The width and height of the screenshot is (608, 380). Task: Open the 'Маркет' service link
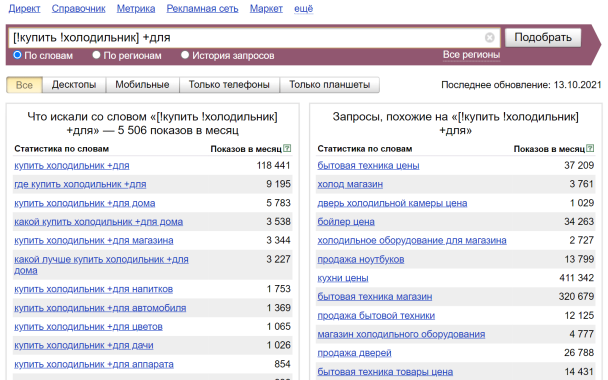coord(266,9)
